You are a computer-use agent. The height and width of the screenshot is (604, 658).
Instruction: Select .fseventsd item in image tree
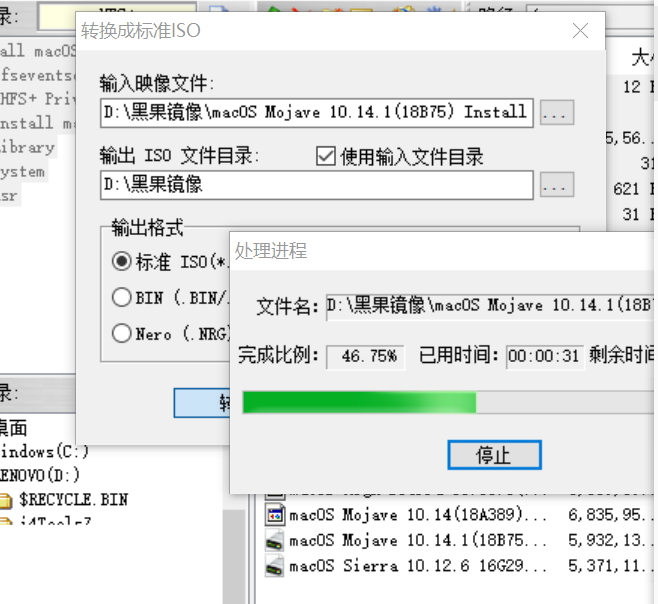click(38, 76)
